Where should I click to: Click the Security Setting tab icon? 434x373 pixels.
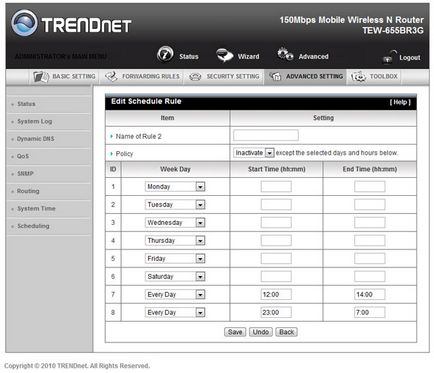tap(195, 77)
